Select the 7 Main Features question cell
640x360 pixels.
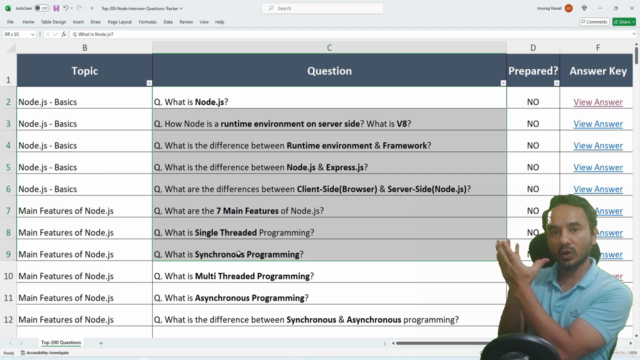click(x=329, y=207)
